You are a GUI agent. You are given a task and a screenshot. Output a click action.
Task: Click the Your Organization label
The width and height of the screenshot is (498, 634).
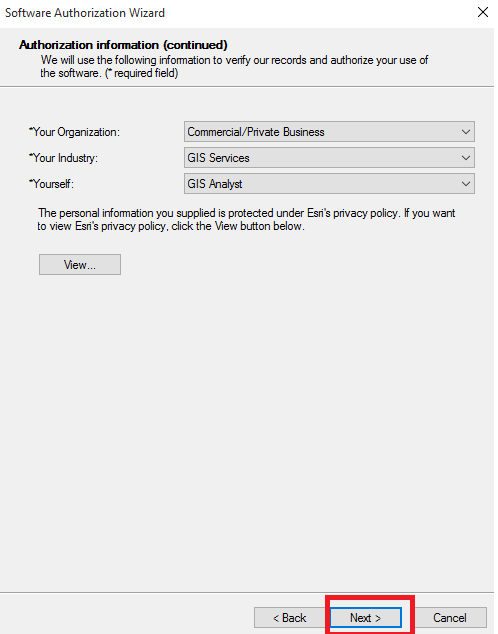tap(75, 133)
